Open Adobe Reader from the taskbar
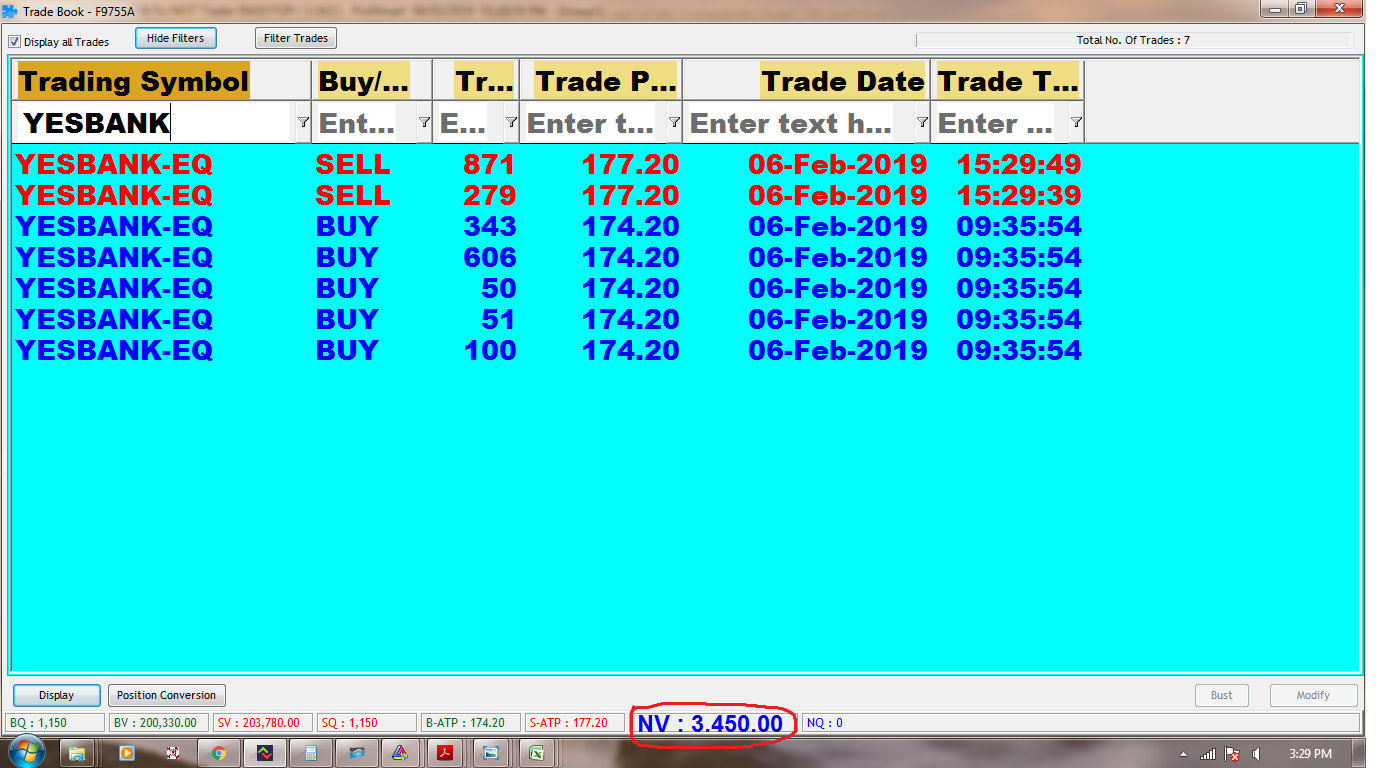1380x768 pixels. (x=445, y=753)
